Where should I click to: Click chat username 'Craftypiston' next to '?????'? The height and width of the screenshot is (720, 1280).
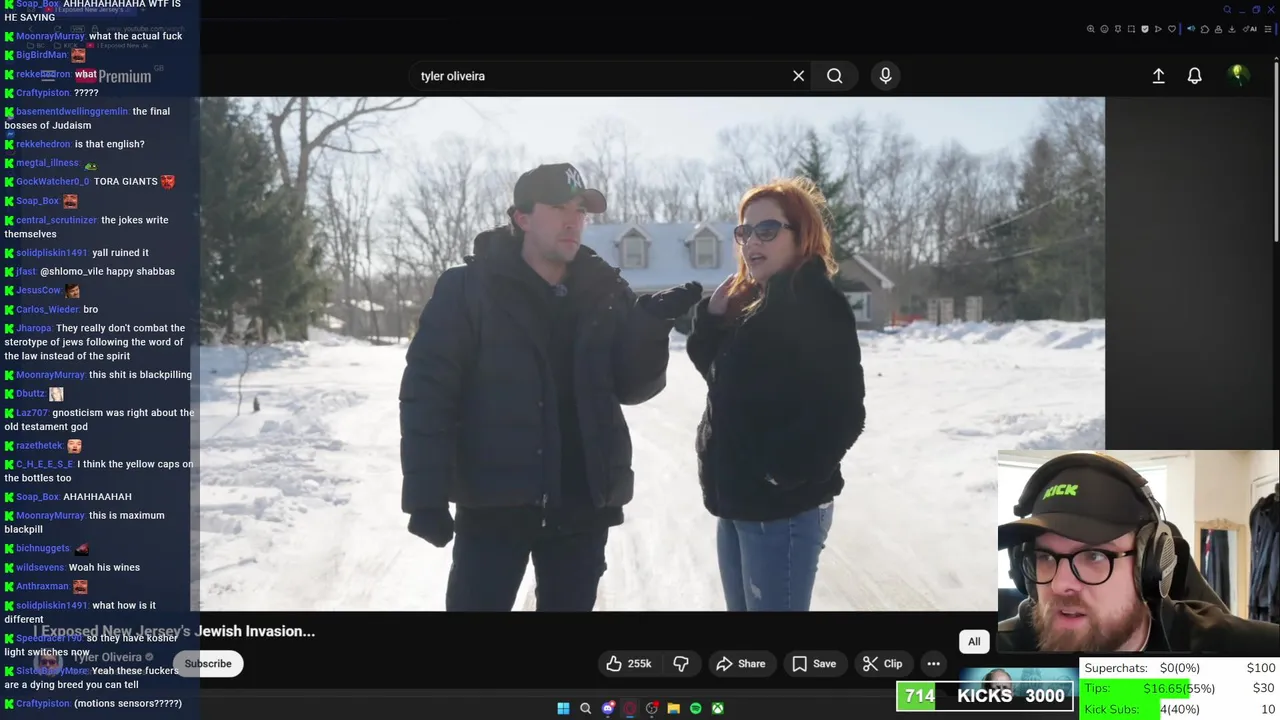(x=43, y=93)
